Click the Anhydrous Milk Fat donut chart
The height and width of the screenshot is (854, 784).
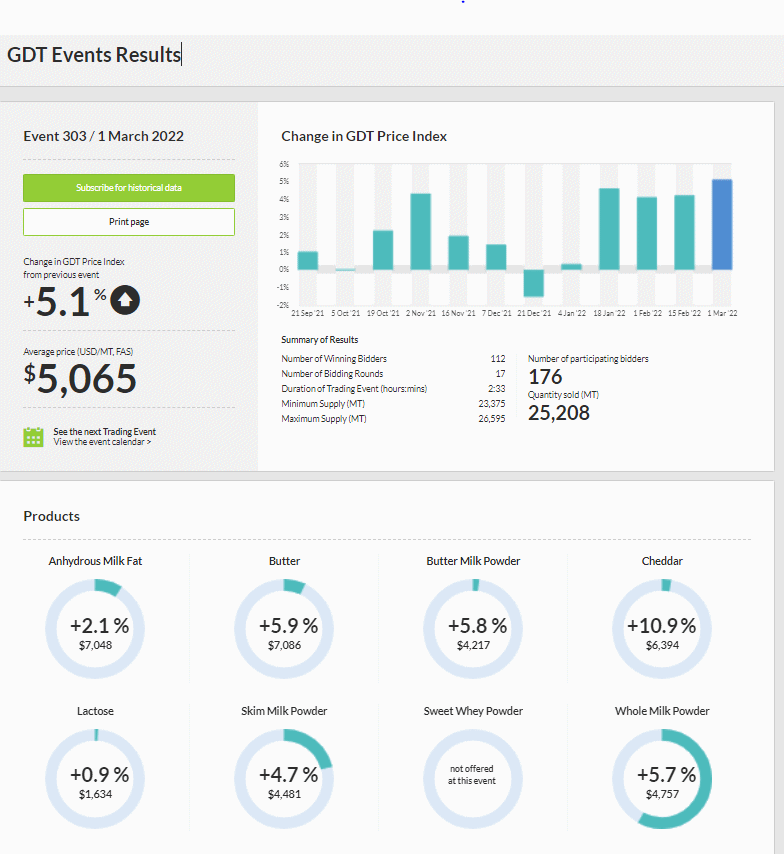pyautogui.click(x=95, y=629)
